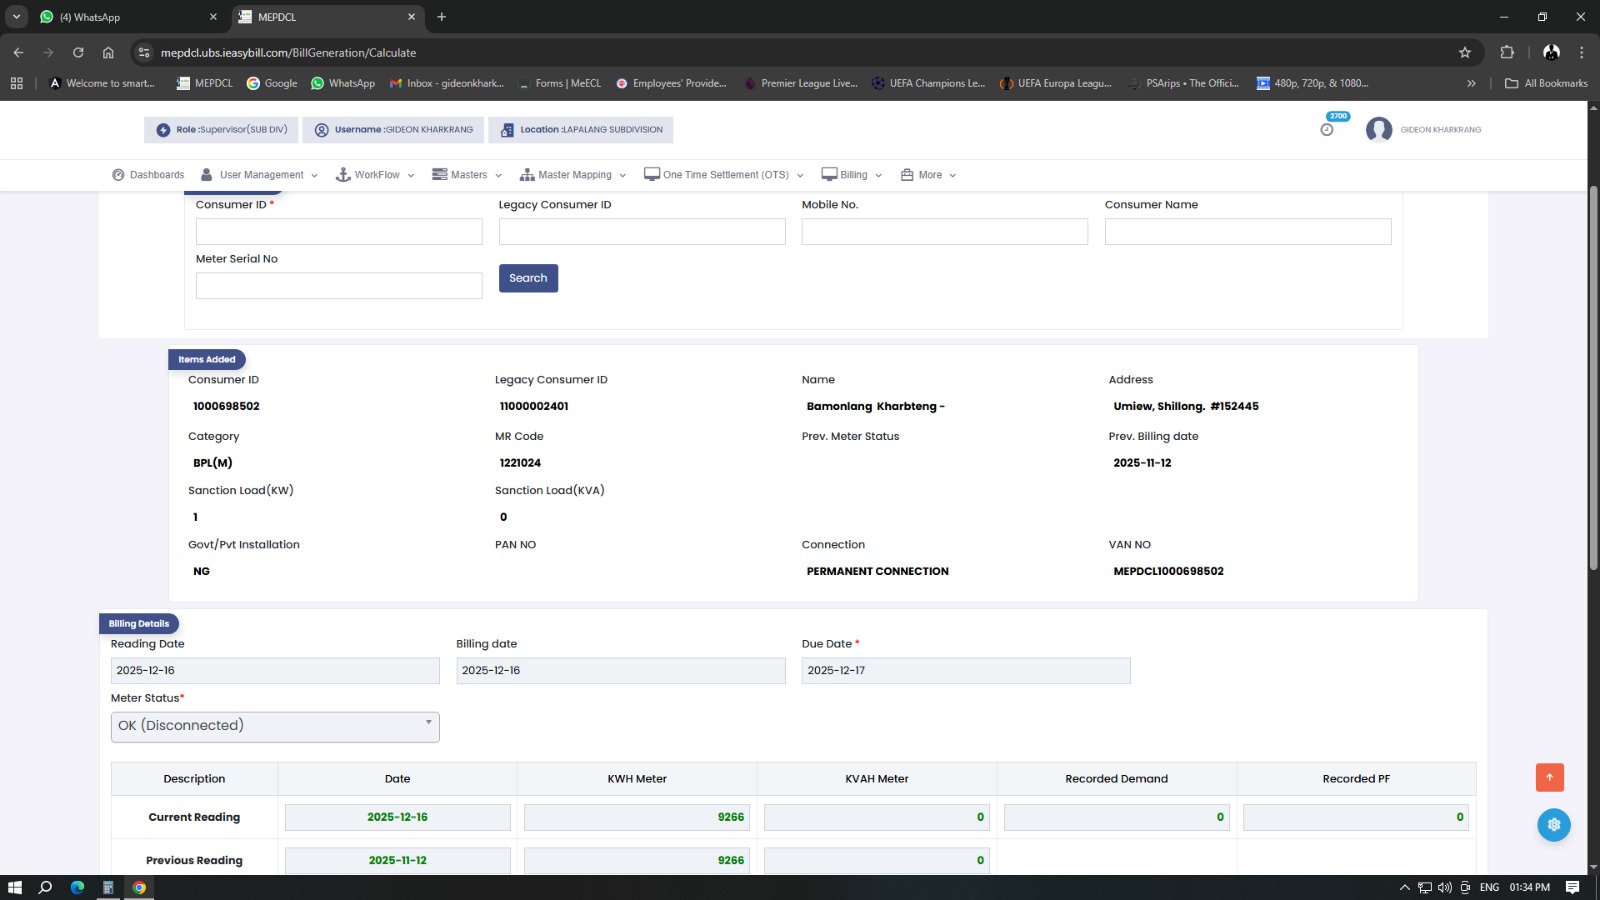Viewport: 1600px width, 900px height.
Task: Click the Windows Start button
Action: tap(15, 887)
